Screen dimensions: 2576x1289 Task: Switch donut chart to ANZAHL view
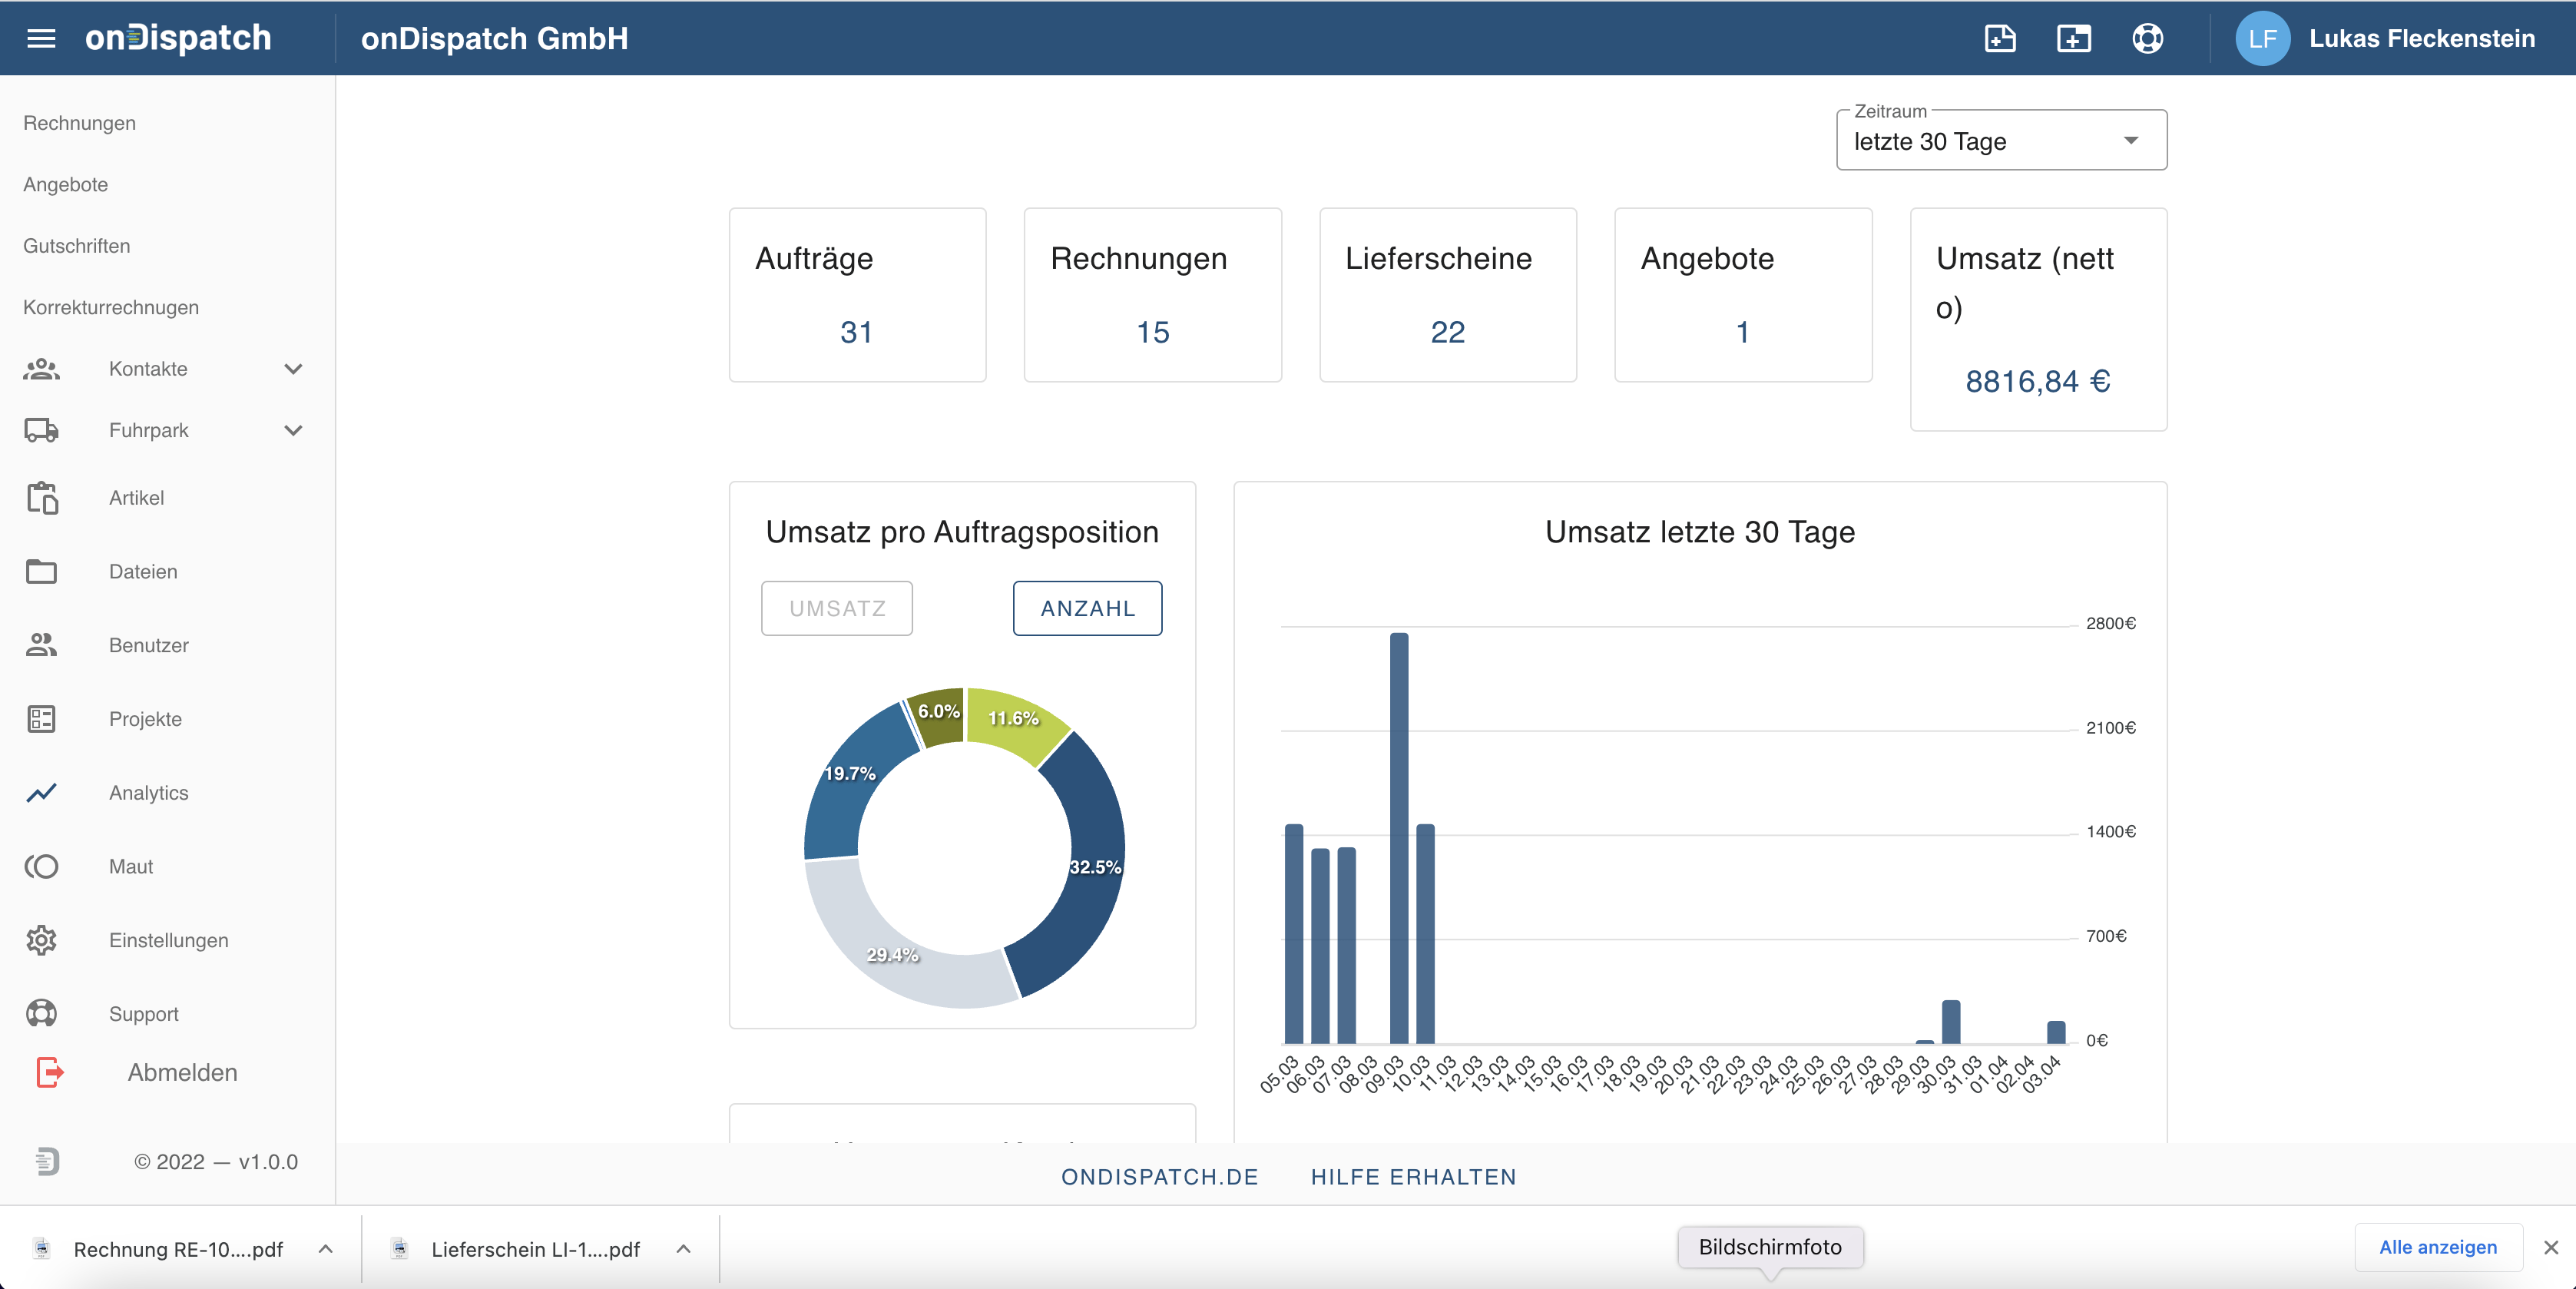point(1087,608)
